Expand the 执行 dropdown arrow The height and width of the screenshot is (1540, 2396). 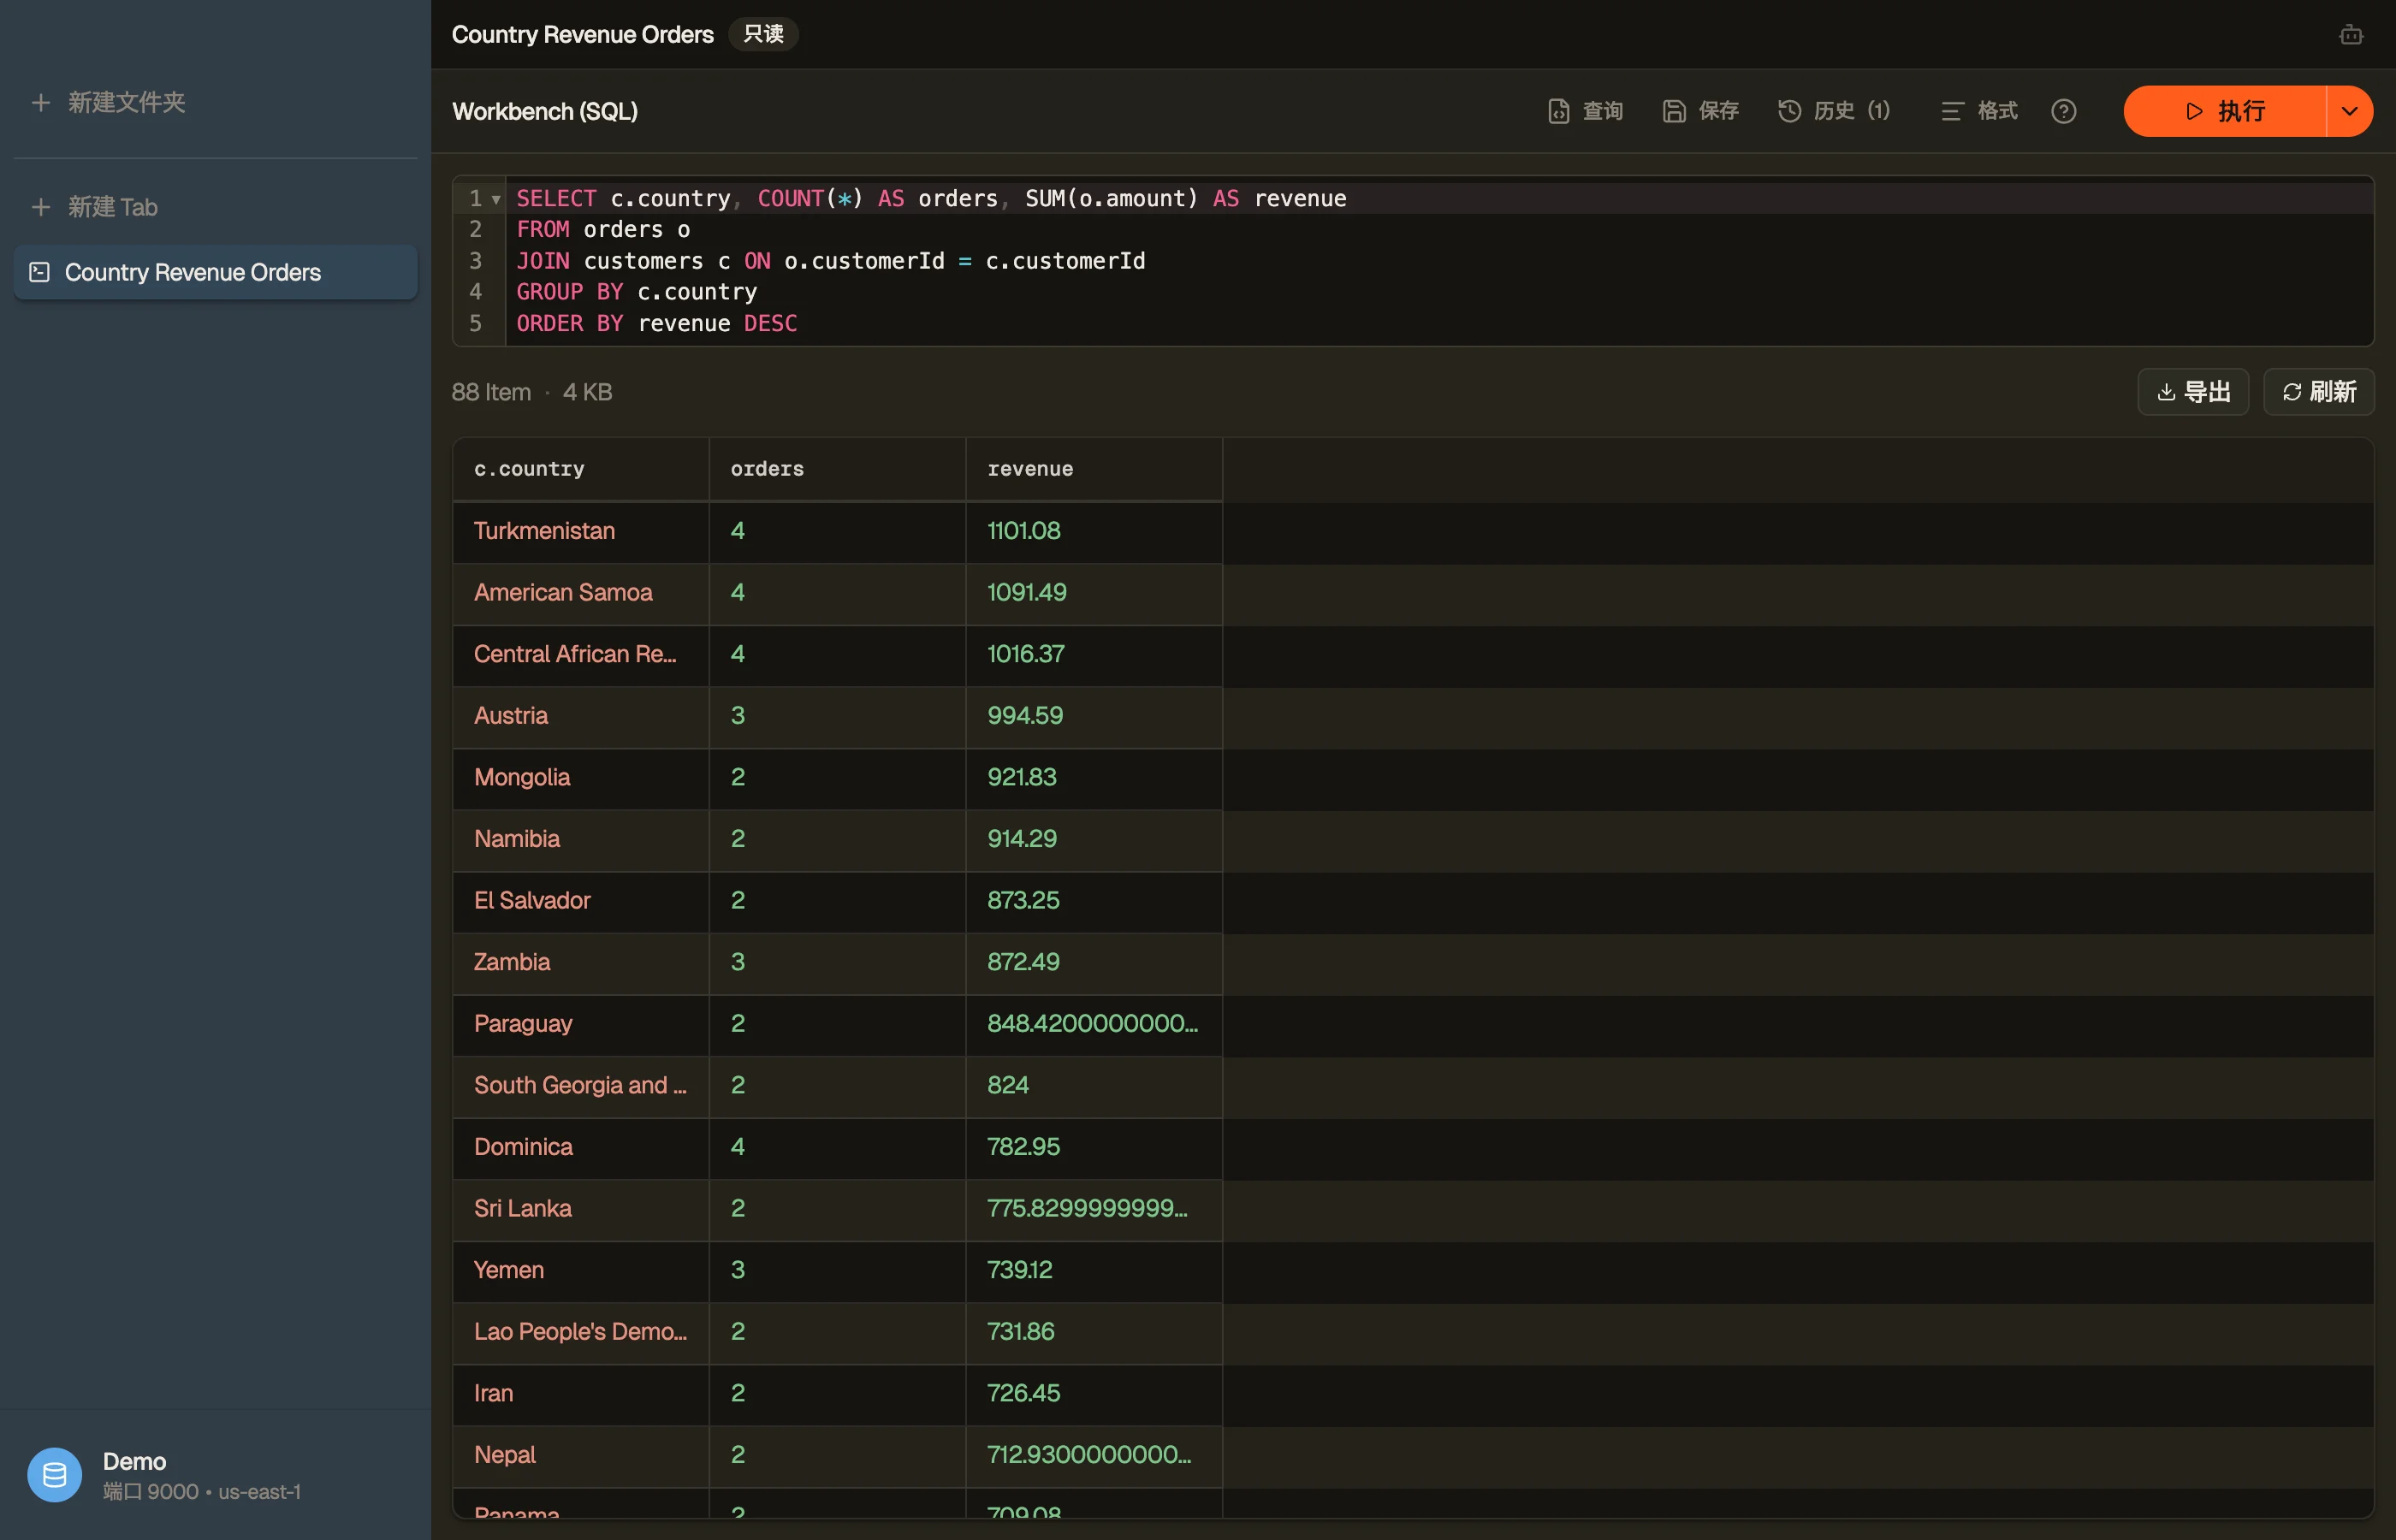(2350, 111)
